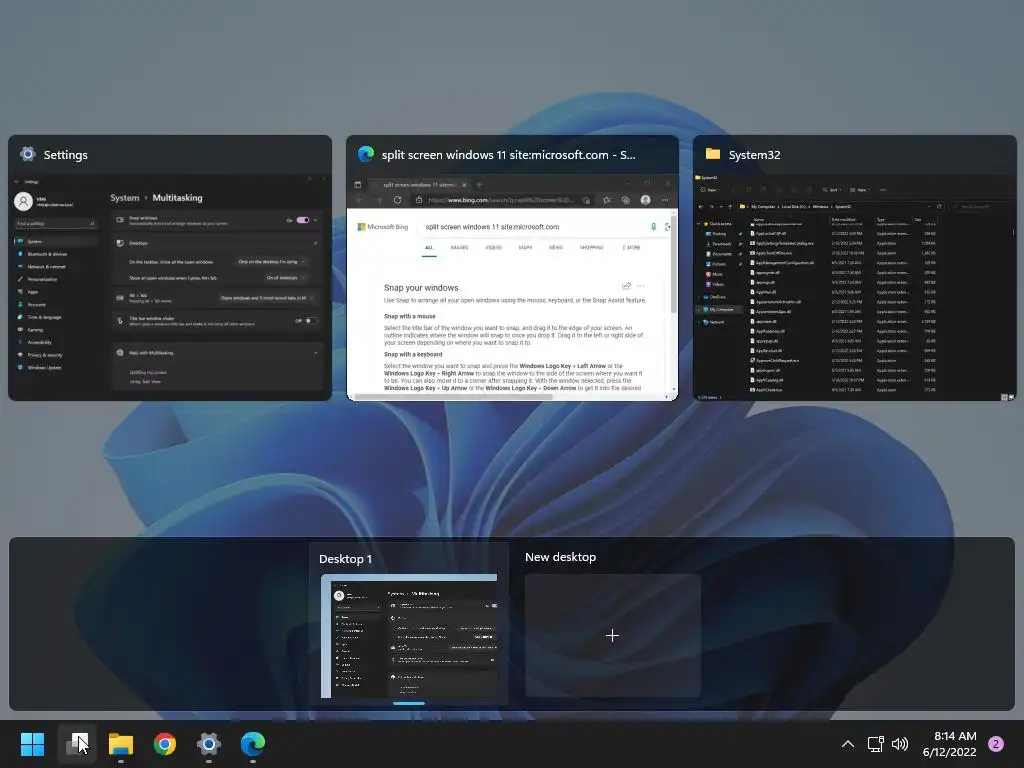The width and height of the screenshot is (1024, 768).
Task: Add a New desktop with the plus tile
Action: (x=613, y=635)
